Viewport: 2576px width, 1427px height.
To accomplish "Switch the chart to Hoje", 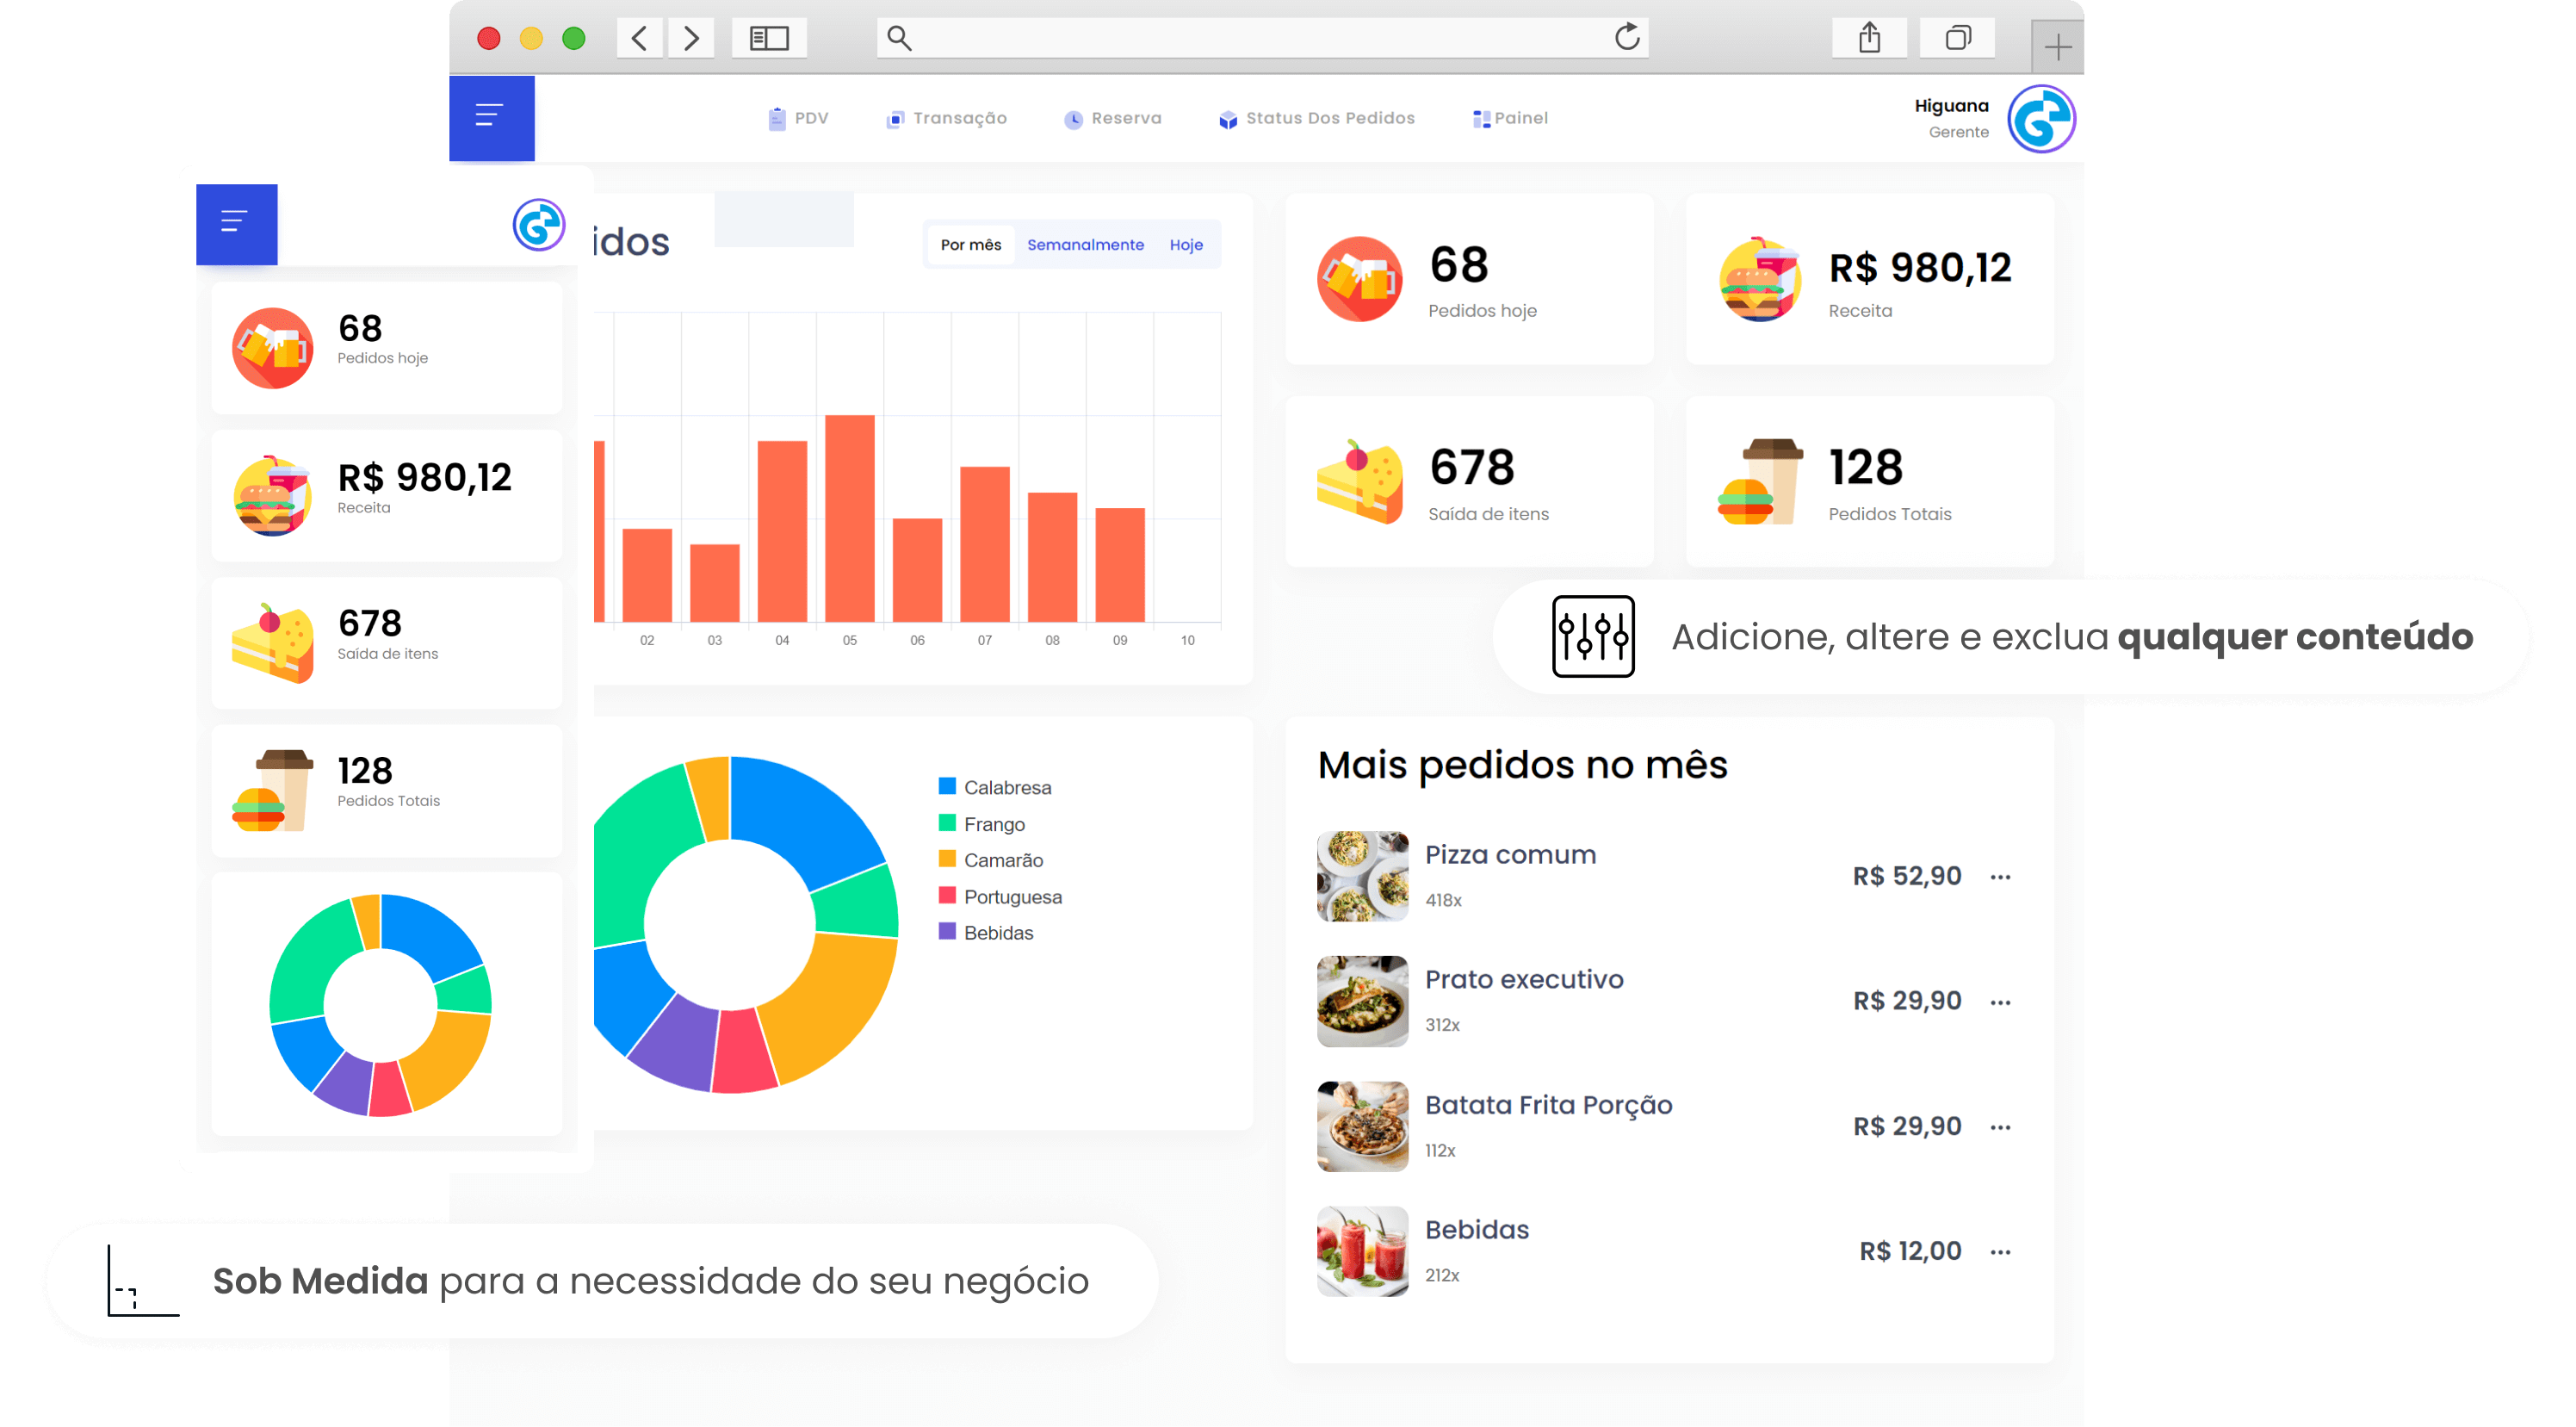I will [1186, 245].
